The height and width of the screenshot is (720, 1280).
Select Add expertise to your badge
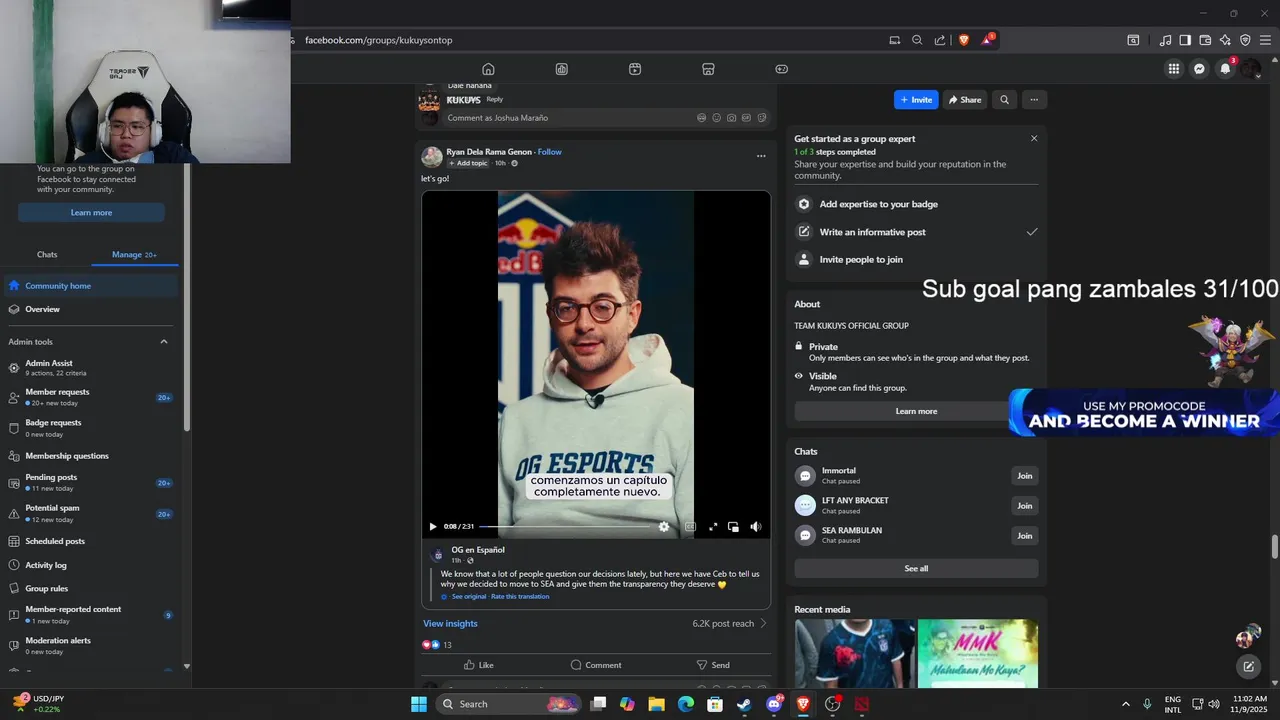click(916, 204)
